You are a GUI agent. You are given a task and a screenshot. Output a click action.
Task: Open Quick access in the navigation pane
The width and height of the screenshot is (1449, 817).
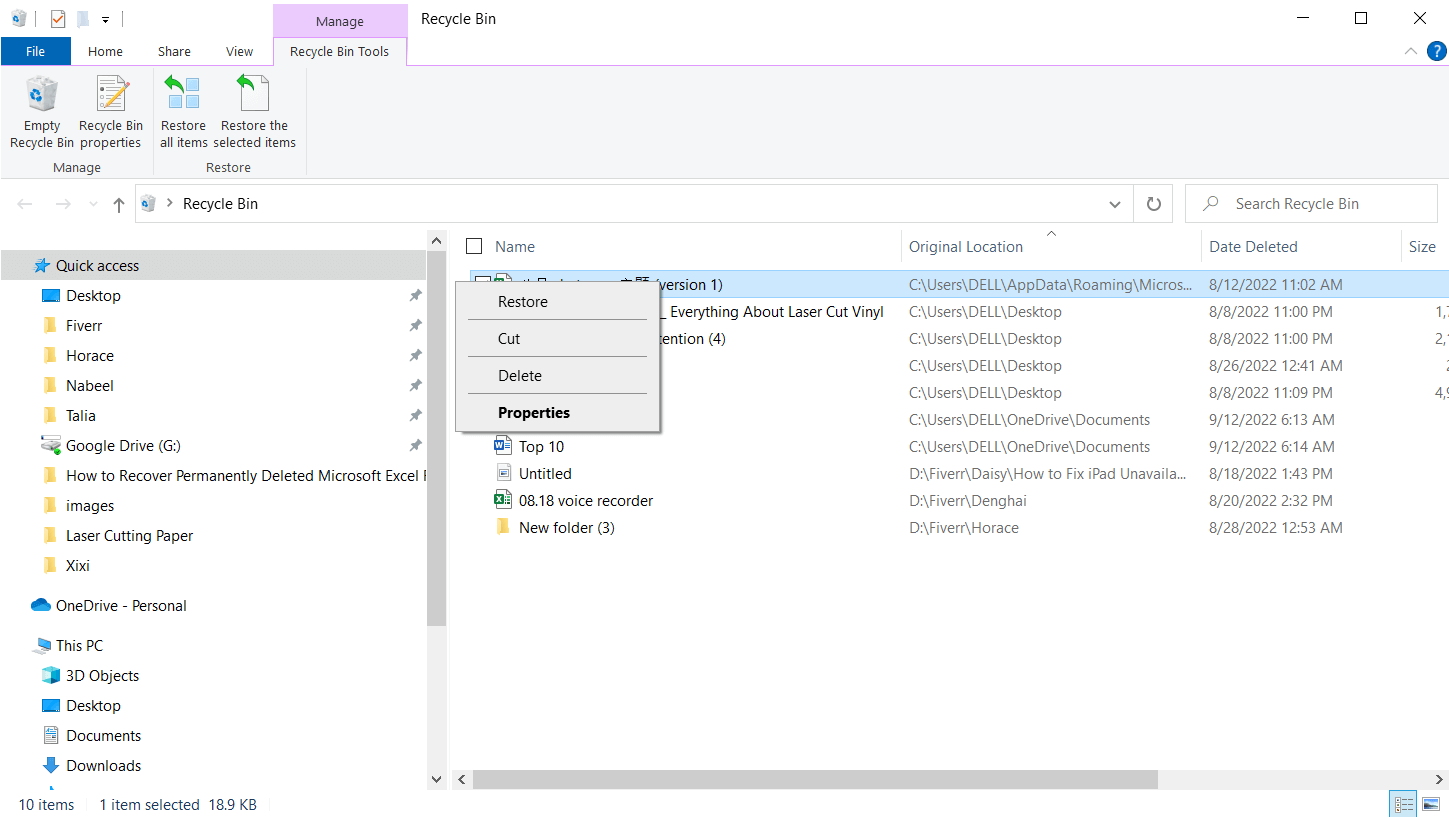(x=86, y=266)
